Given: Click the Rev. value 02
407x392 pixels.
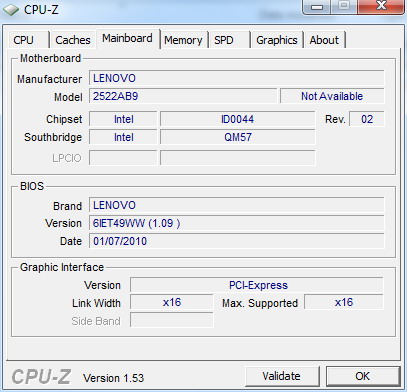Looking at the screenshot, I should pos(367,119).
